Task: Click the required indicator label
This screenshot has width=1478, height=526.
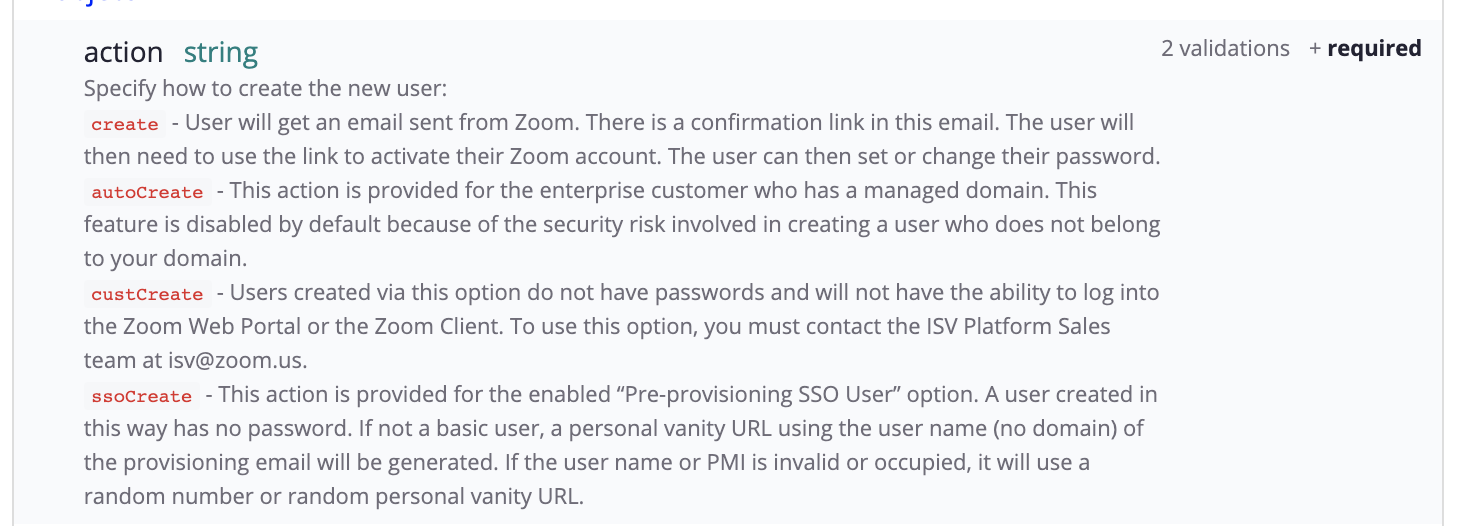Action: [x=1373, y=48]
